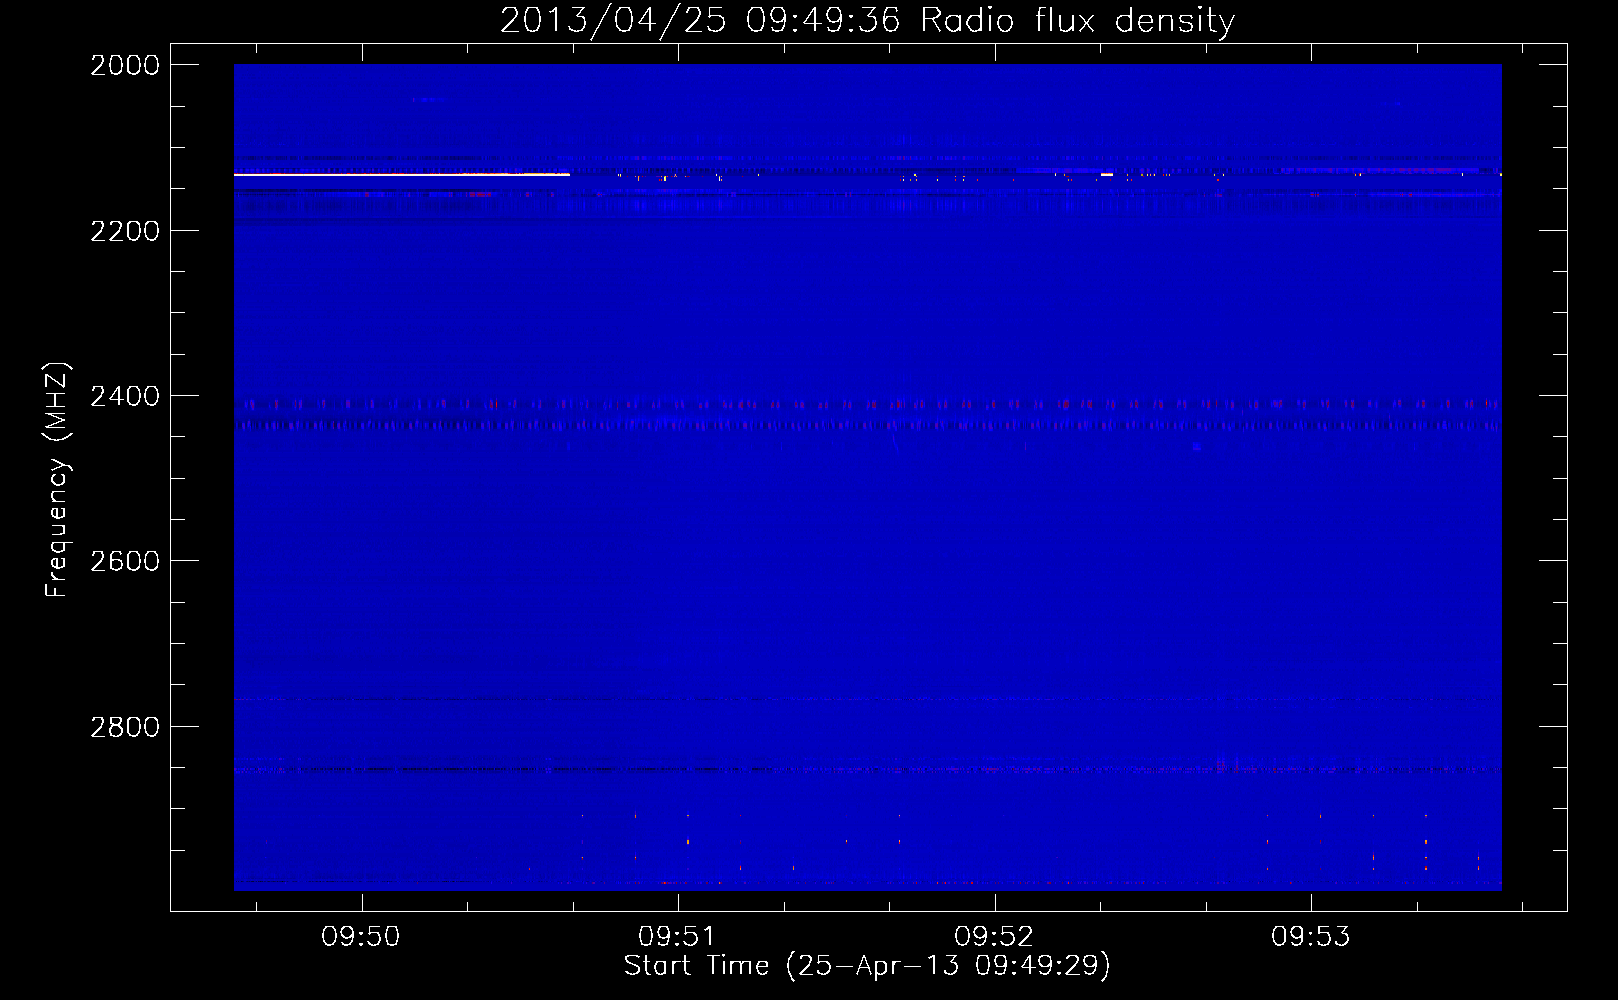Click the 'Frequency (MHZ)' y-axis label

point(58,479)
